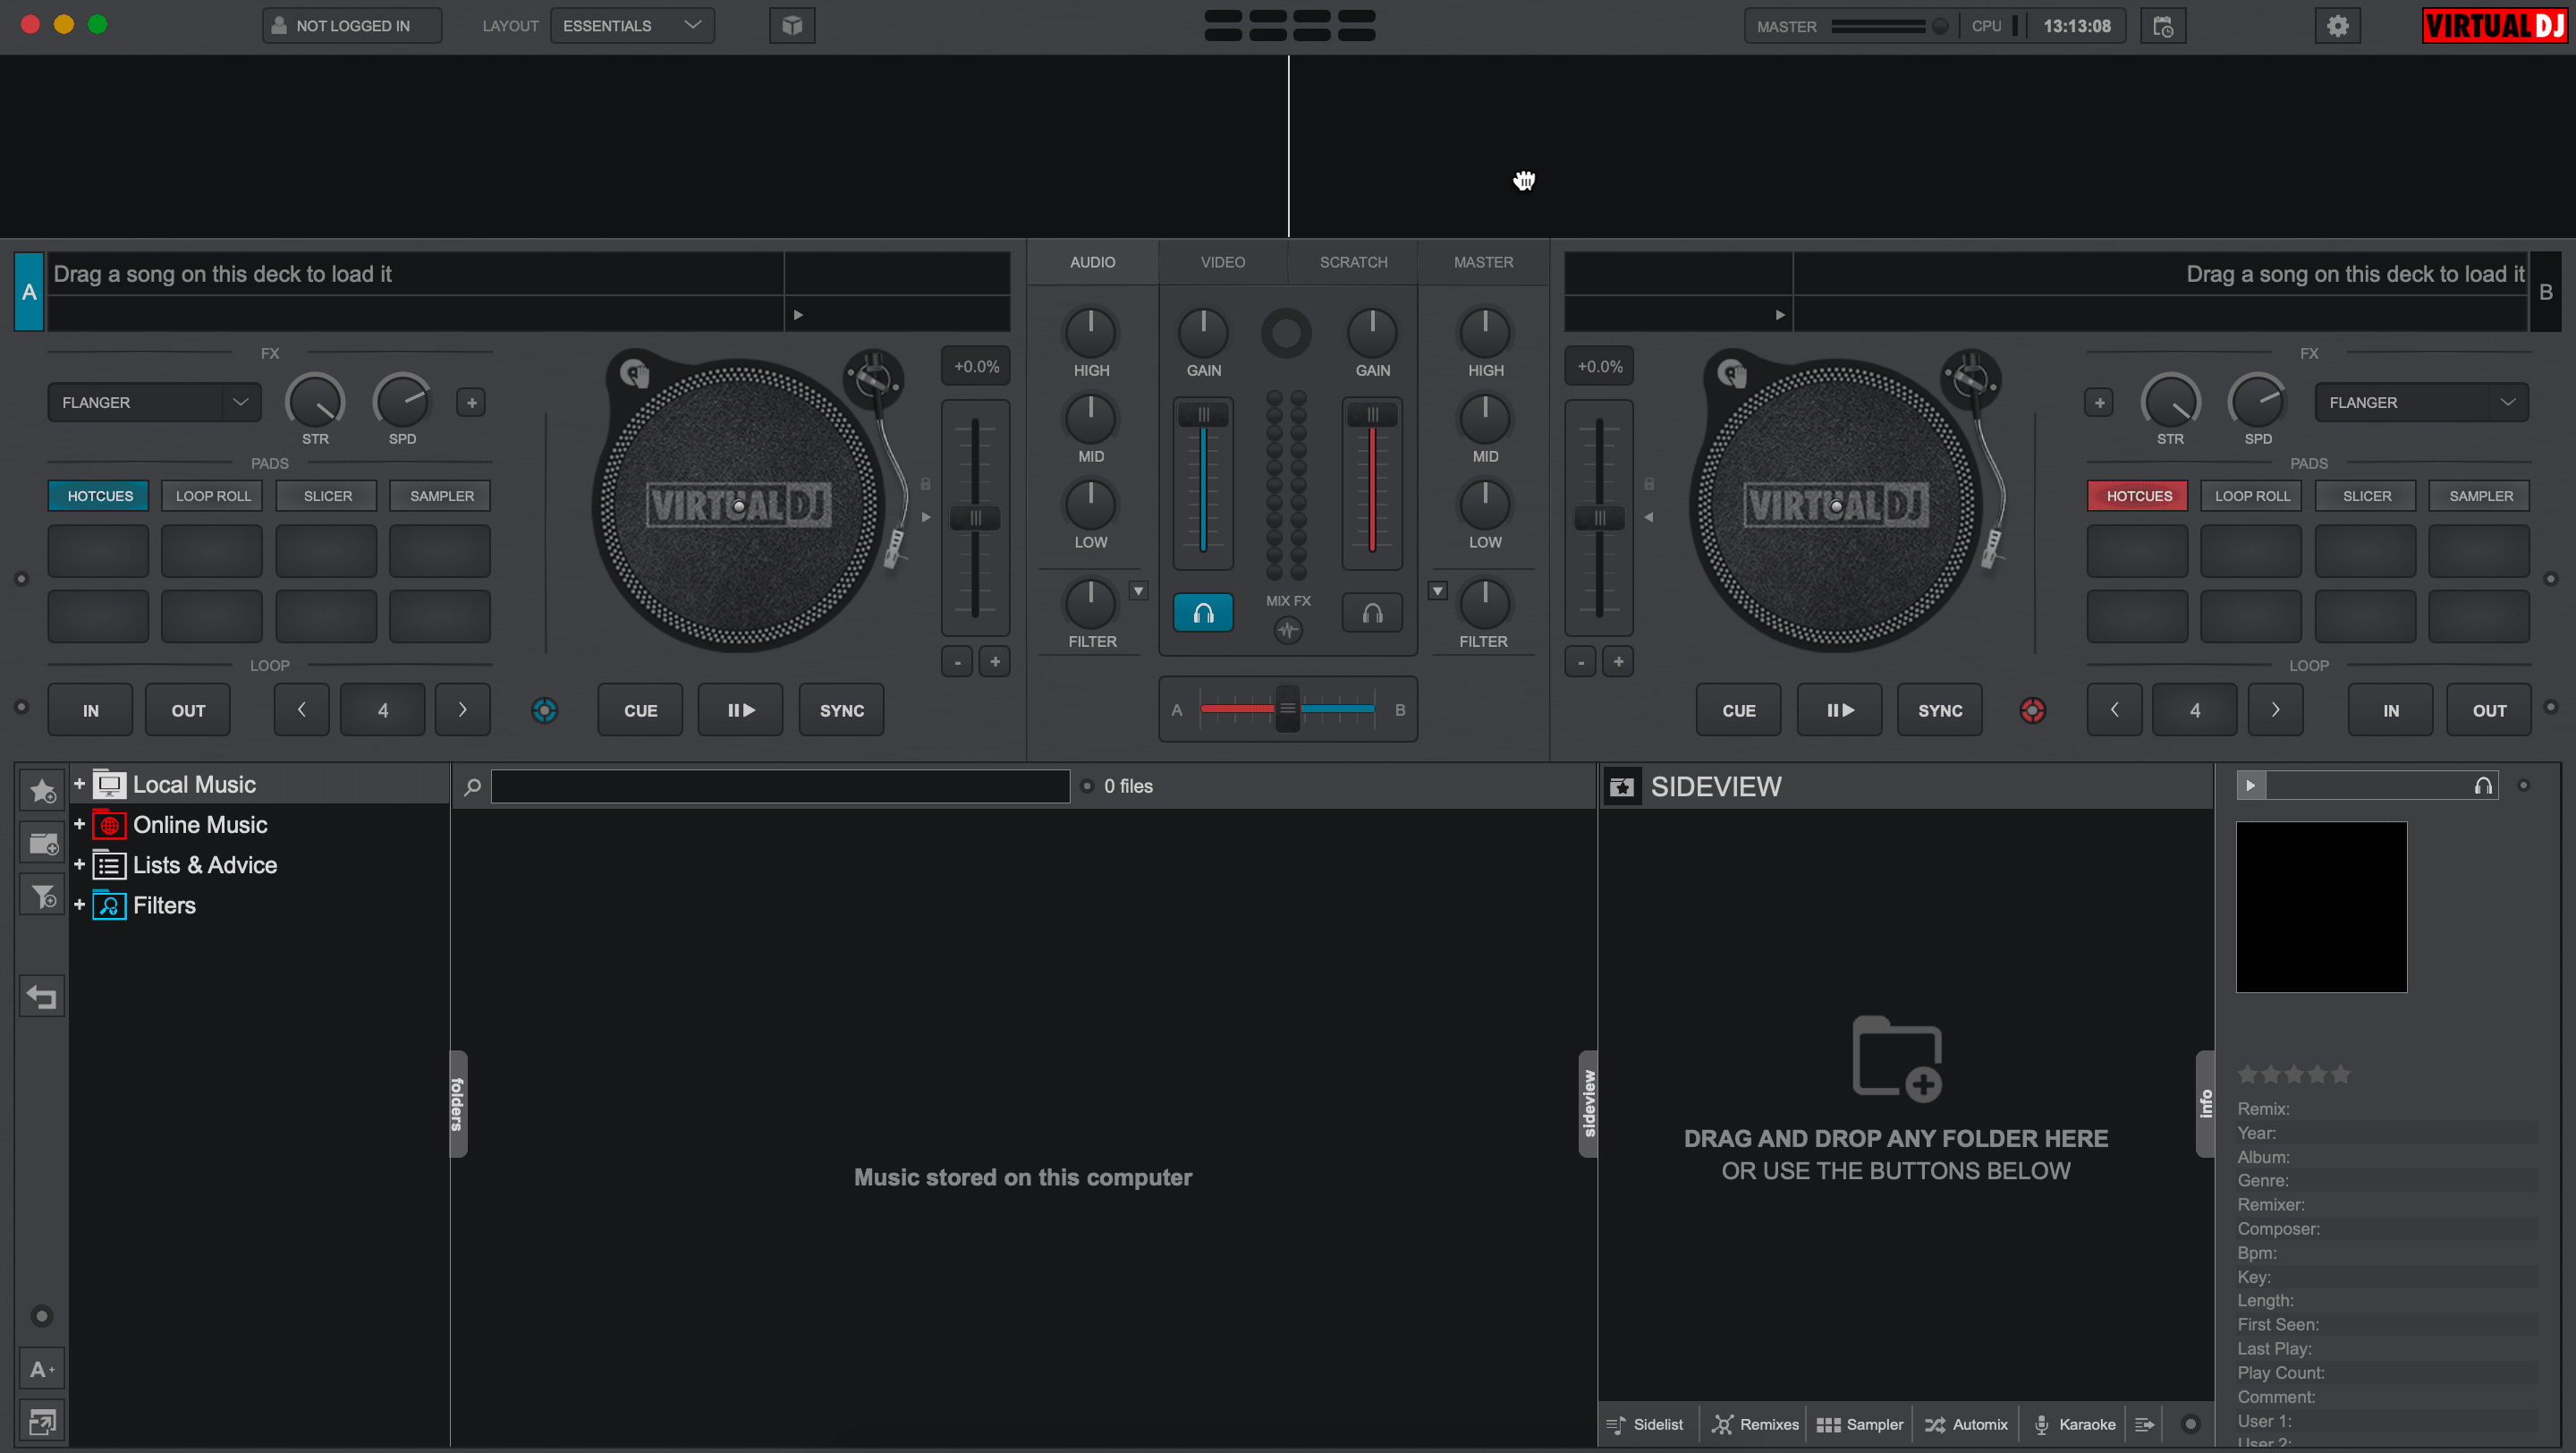
Task: Click the favorites star sidebar icon
Action: [42, 790]
